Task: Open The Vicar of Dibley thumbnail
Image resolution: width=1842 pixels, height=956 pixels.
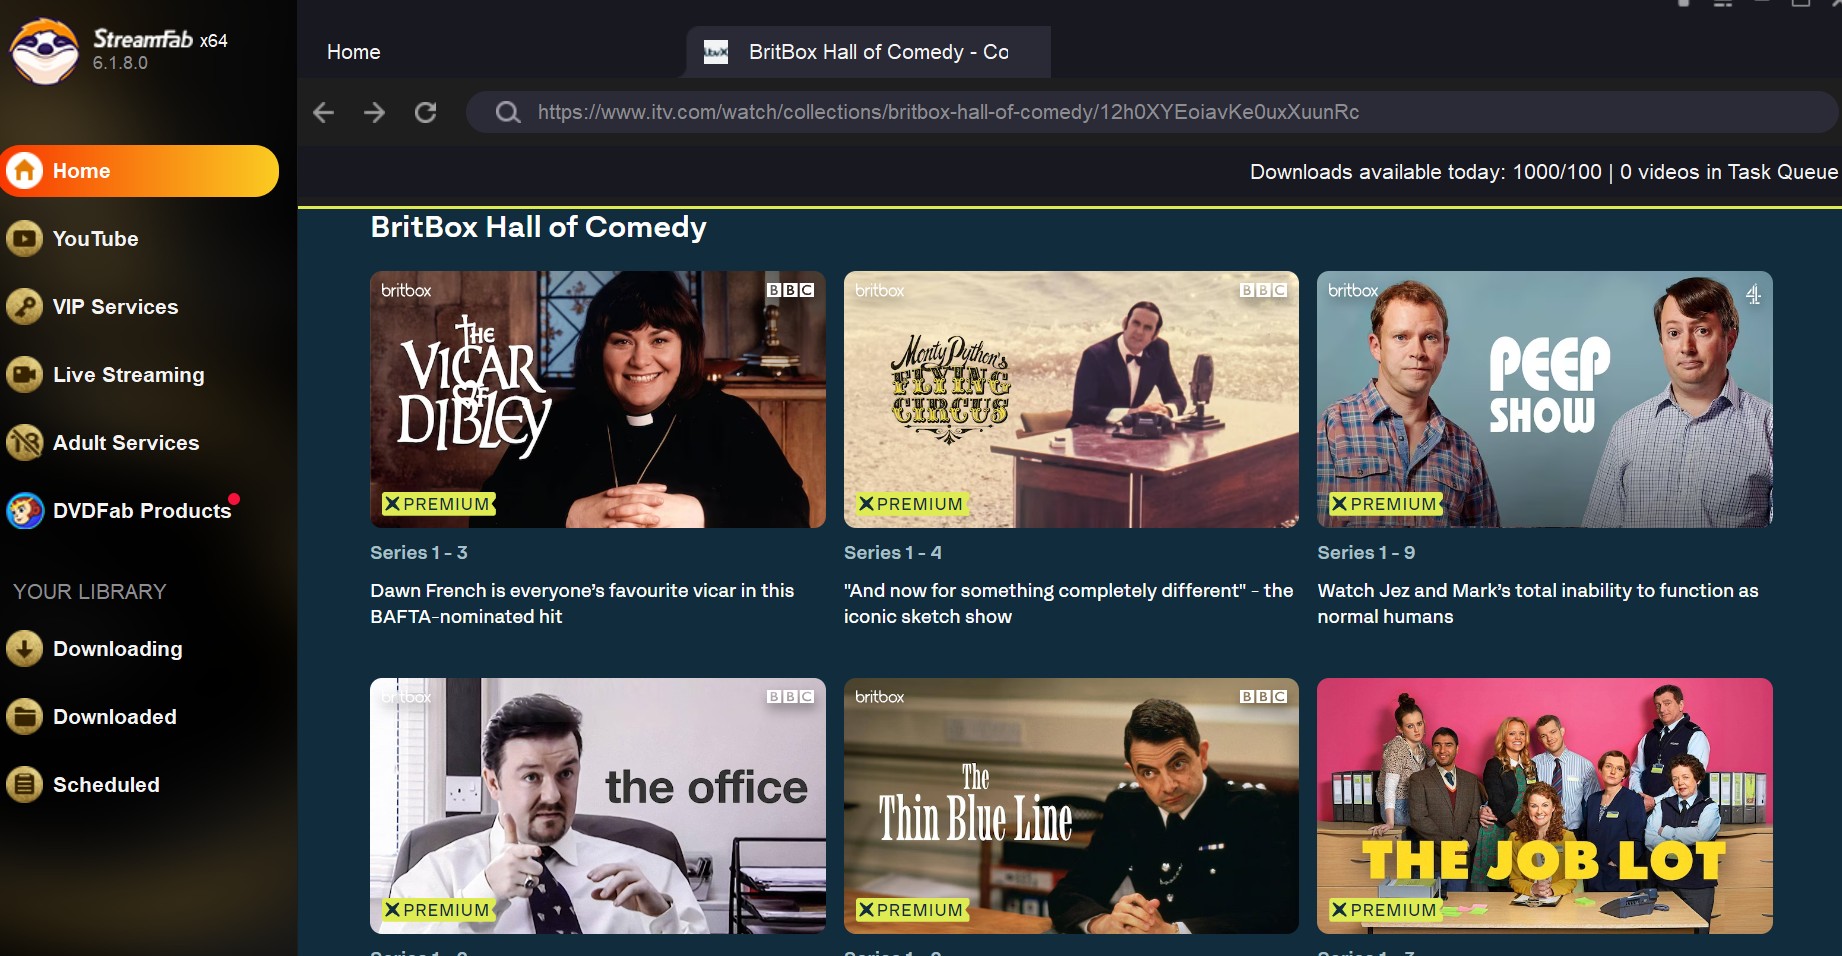Action: click(597, 399)
